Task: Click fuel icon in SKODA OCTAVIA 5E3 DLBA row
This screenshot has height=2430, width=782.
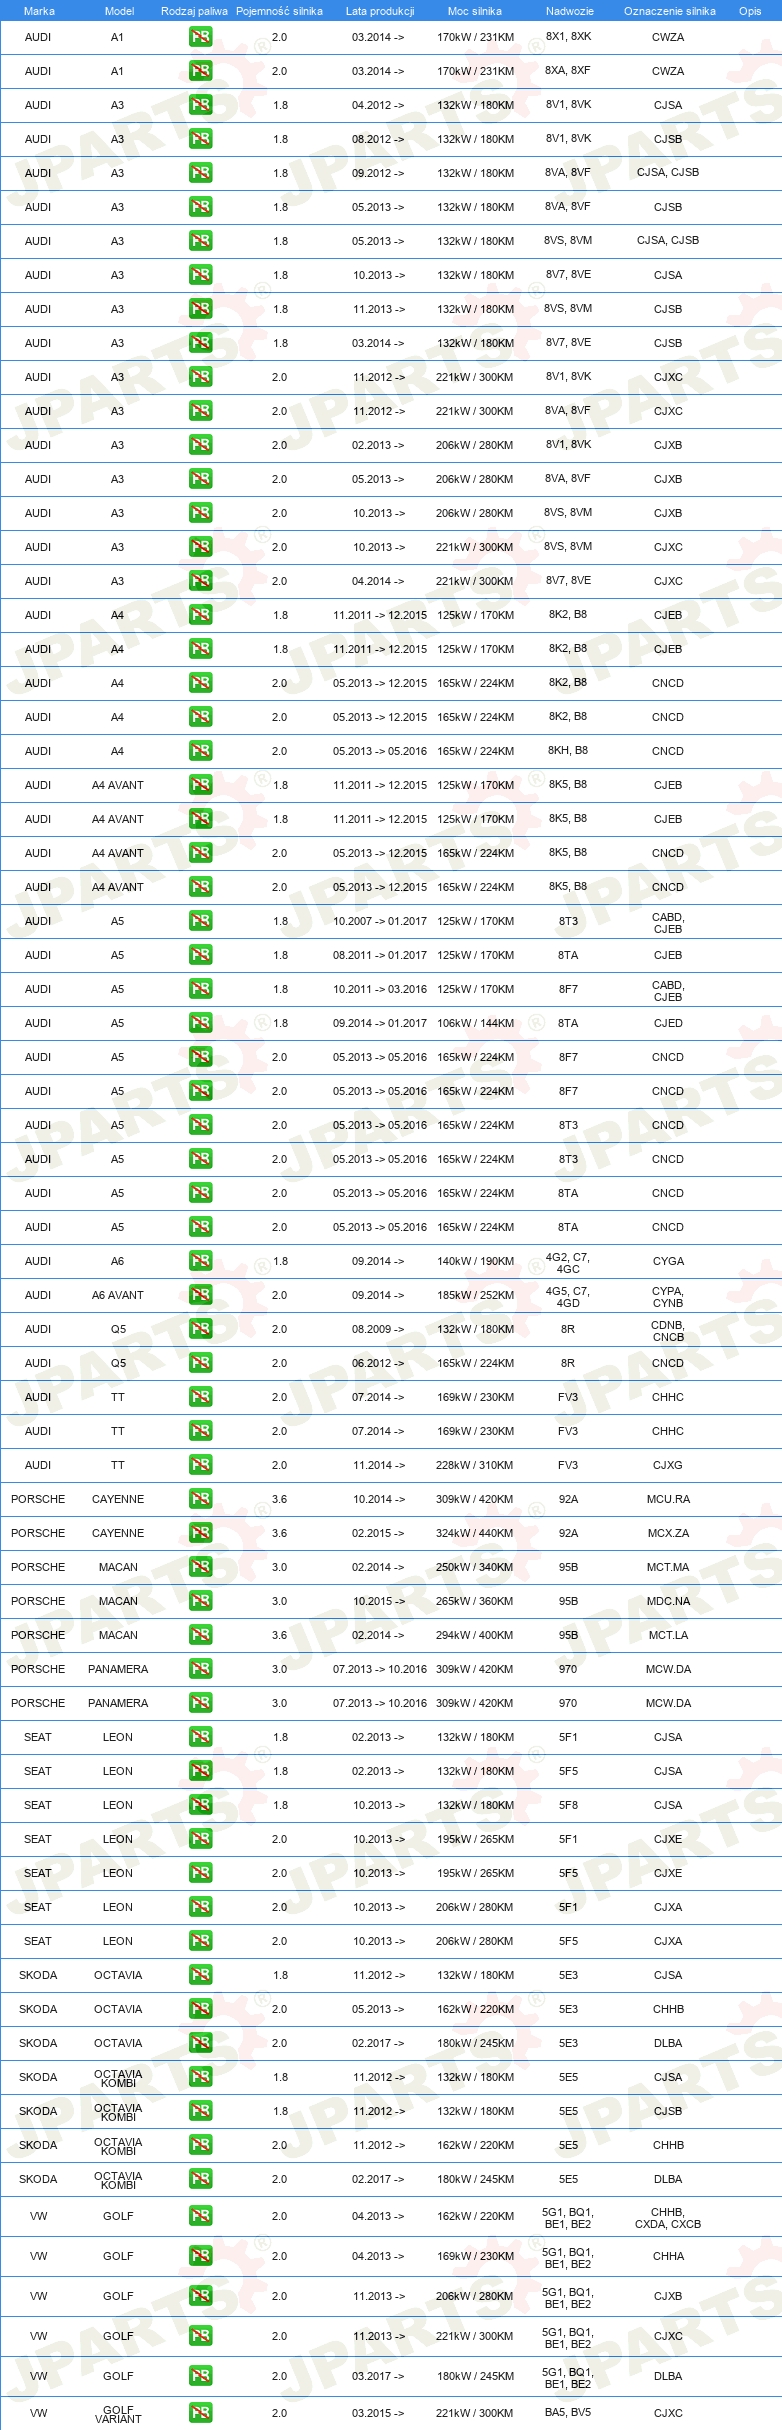Action: click(200, 2043)
